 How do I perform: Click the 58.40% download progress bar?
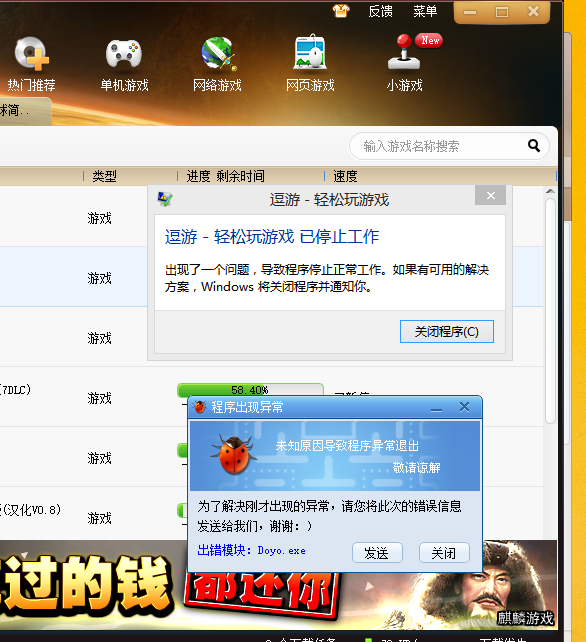(250, 389)
